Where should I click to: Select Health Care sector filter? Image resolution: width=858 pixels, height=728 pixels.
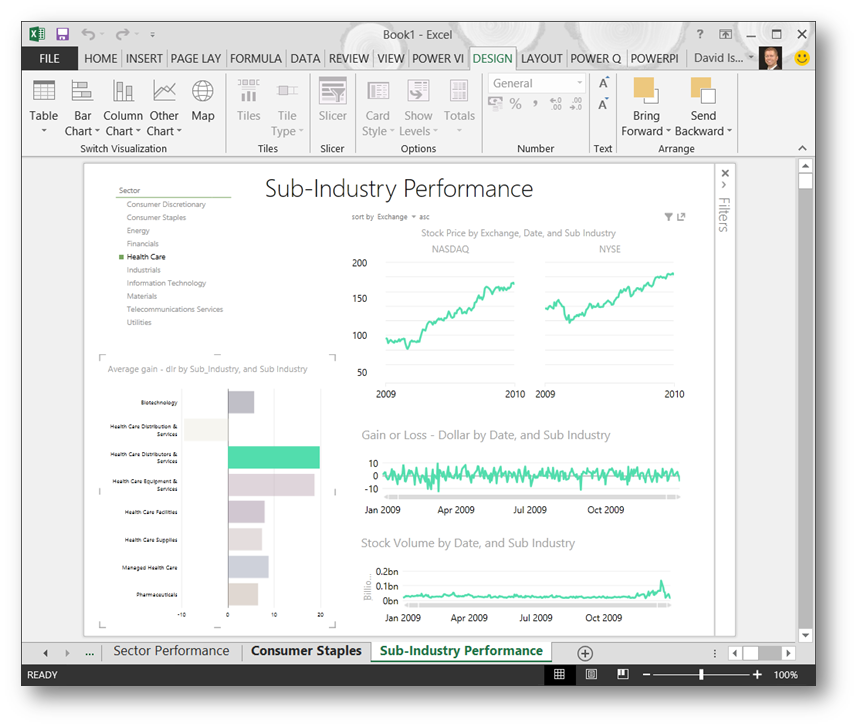[146, 257]
